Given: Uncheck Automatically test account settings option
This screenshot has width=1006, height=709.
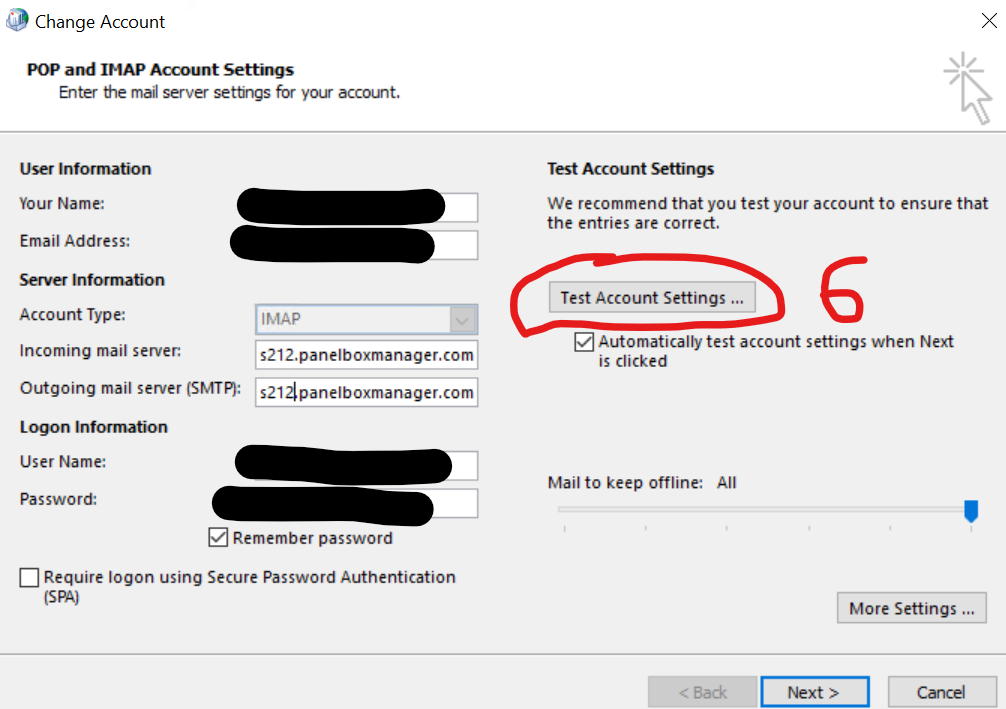Looking at the screenshot, I should click(584, 343).
